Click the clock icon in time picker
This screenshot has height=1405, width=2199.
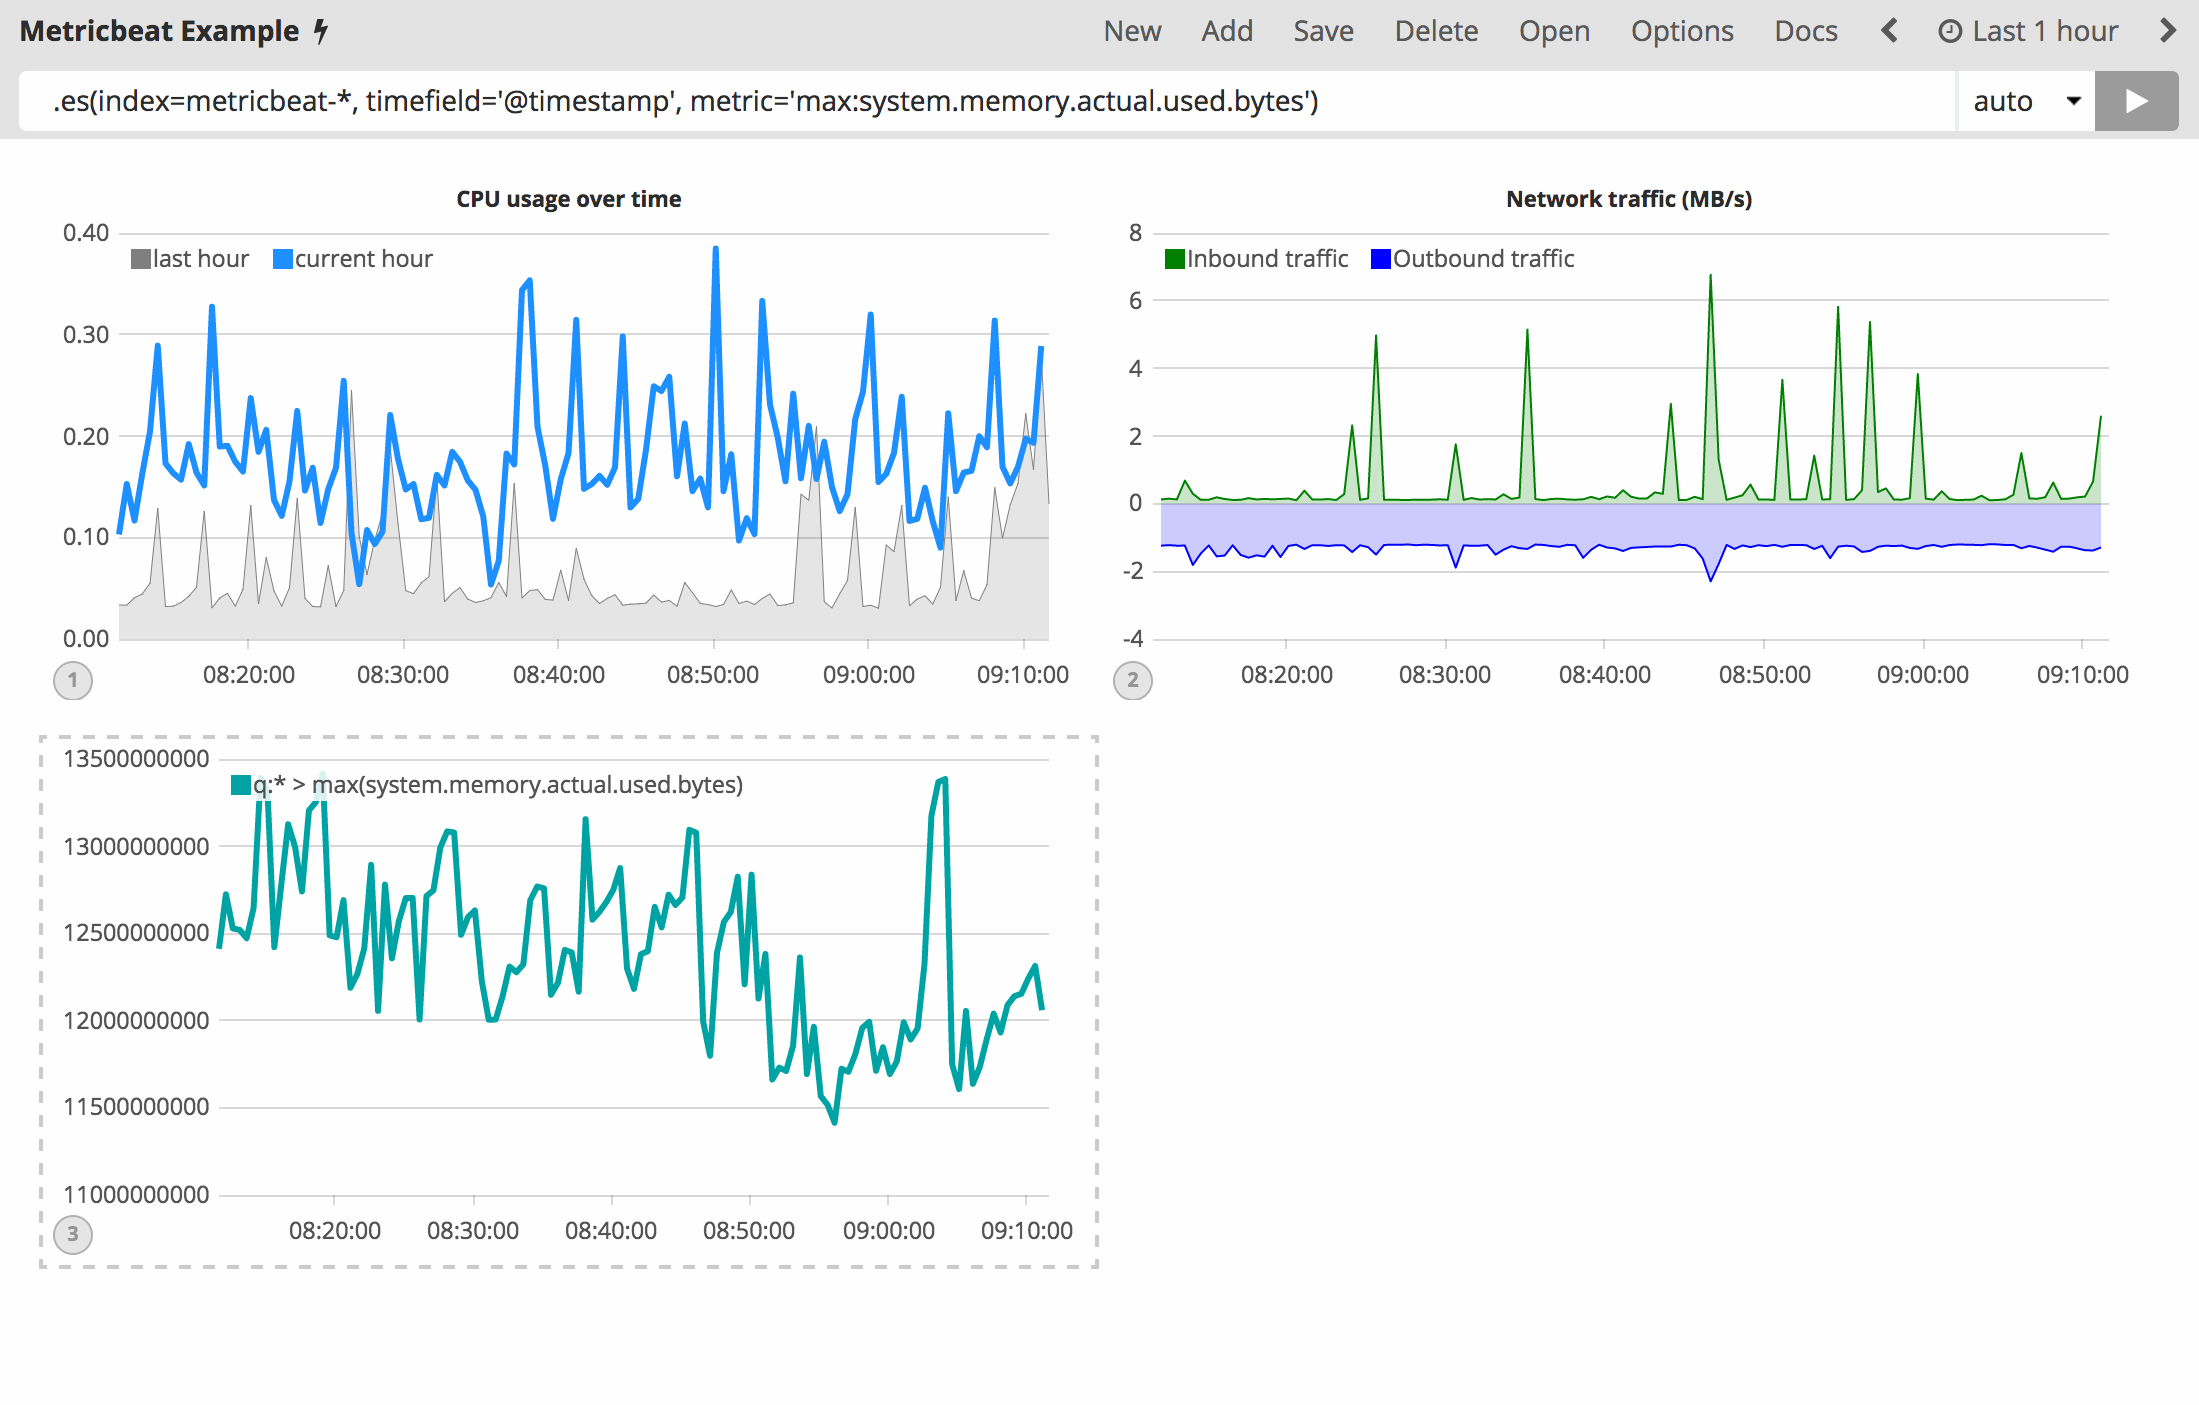pyautogui.click(x=1949, y=31)
